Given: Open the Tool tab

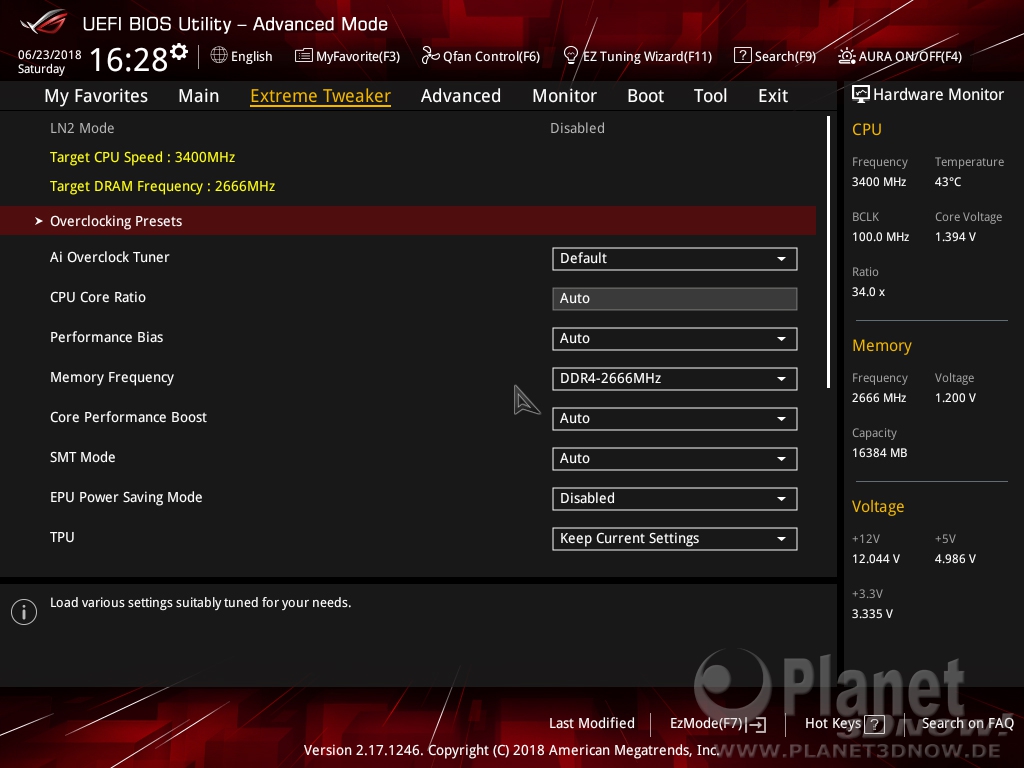Looking at the screenshot, I should click(x=711, y=96).
